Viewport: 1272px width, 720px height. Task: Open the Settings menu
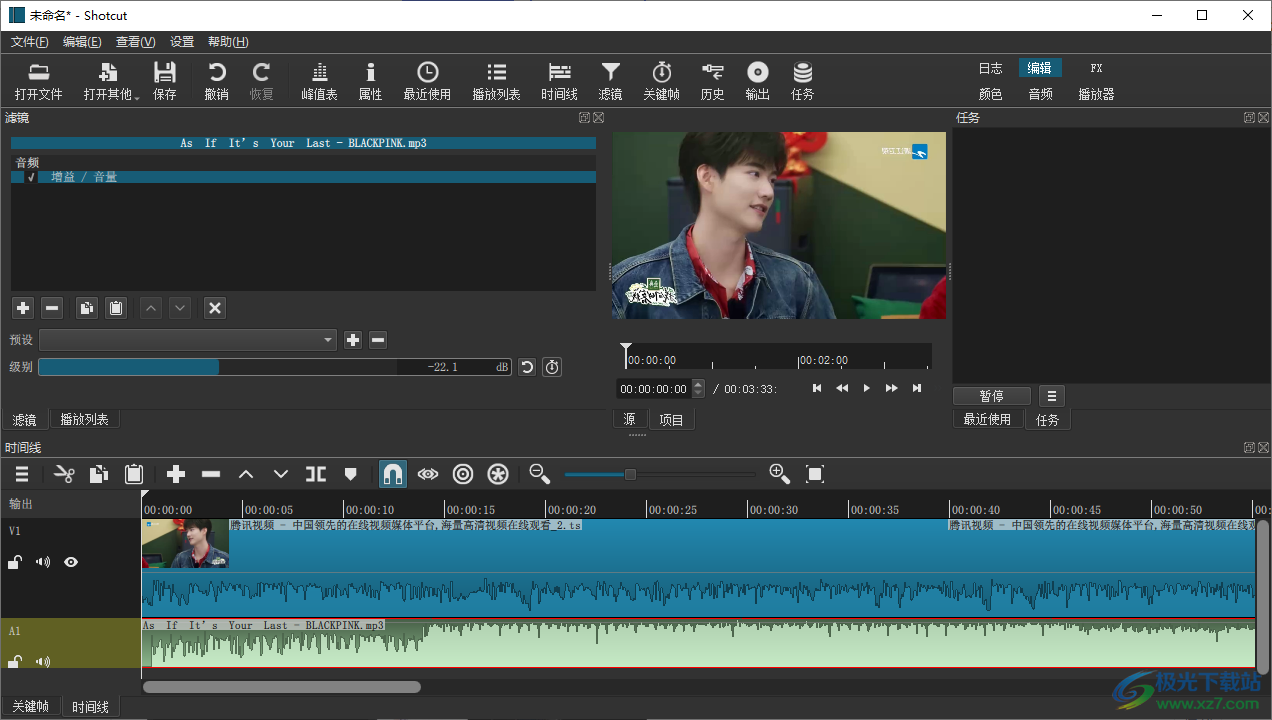(x=182, y=42)
